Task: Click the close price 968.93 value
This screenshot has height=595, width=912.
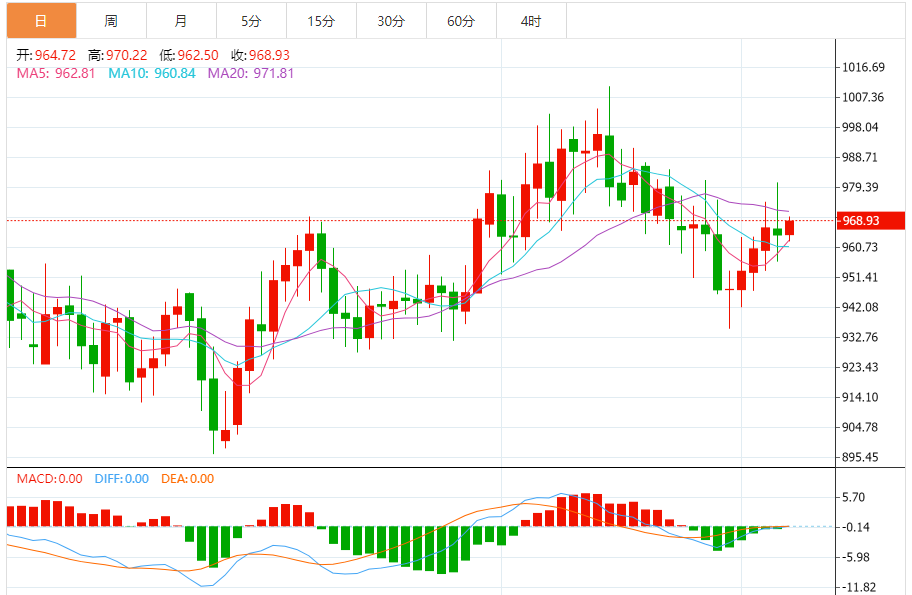Action: 269,55
